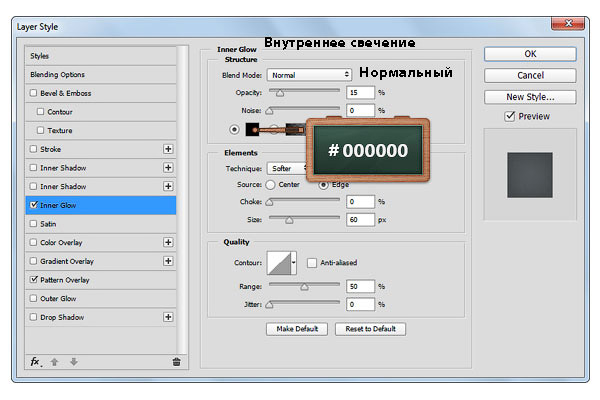Select the solid color glow radio button
This screenshot has width=600, height=400.
pyautogui.click(x=234, y=129)
